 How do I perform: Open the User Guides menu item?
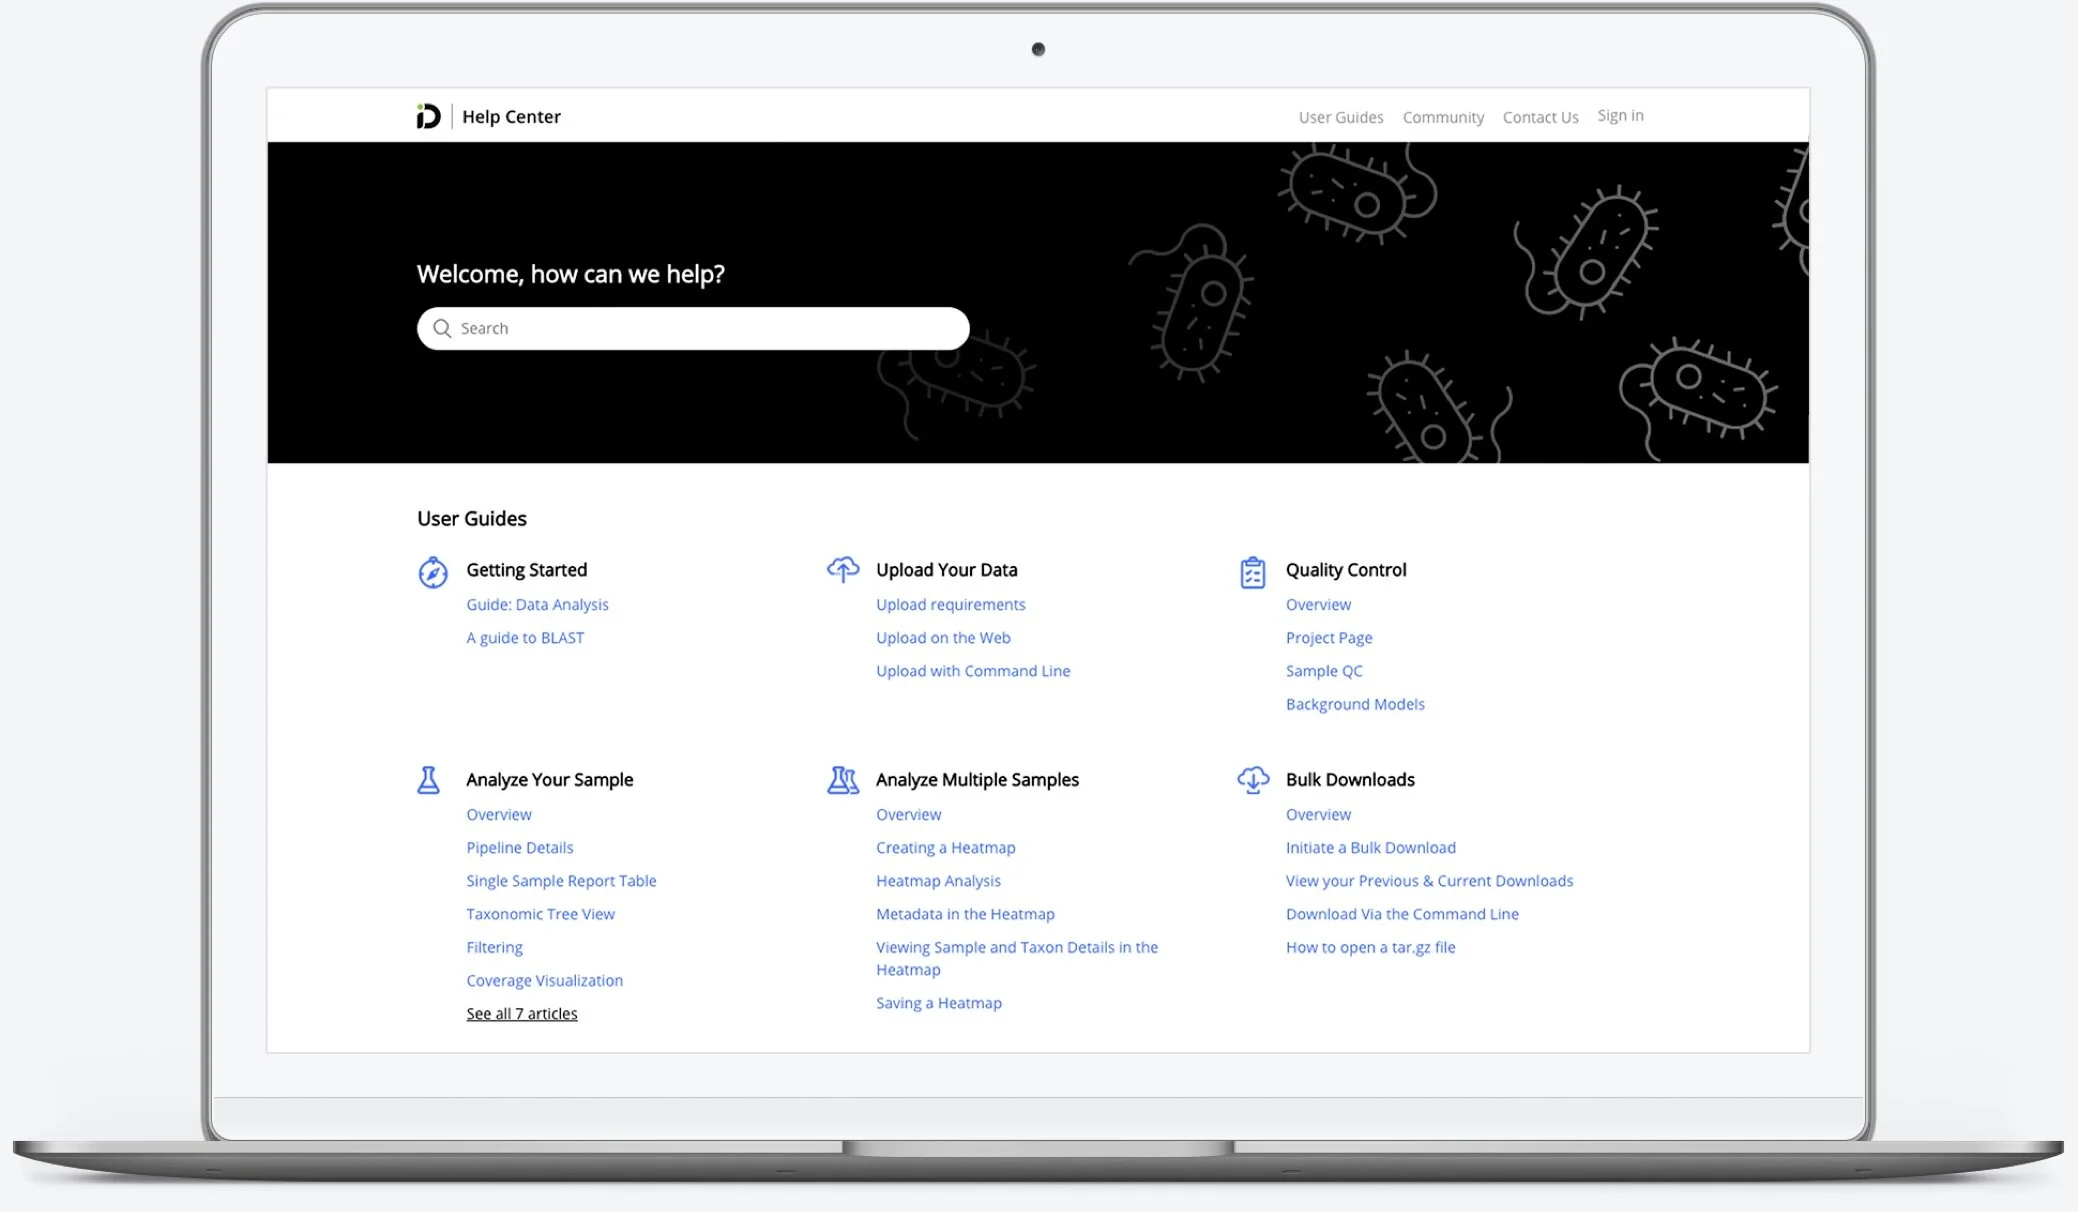(1340, 117)
